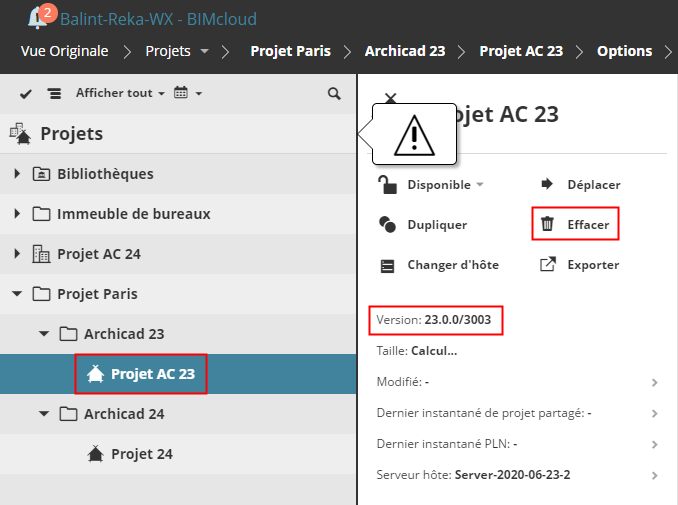This screenshot has height=505, width=678.
Task: Collapse the Projet Paris folder
Action: pyautogui.click(x=17, y=294)
